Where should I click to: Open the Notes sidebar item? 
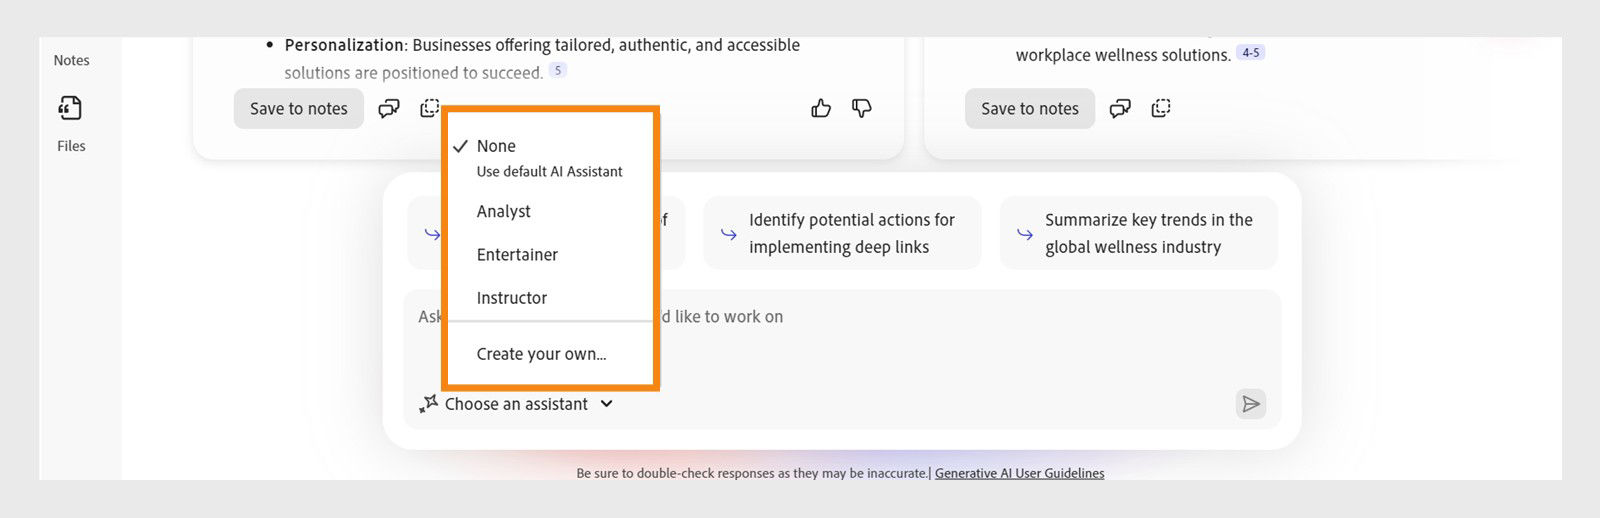(71, 60)
